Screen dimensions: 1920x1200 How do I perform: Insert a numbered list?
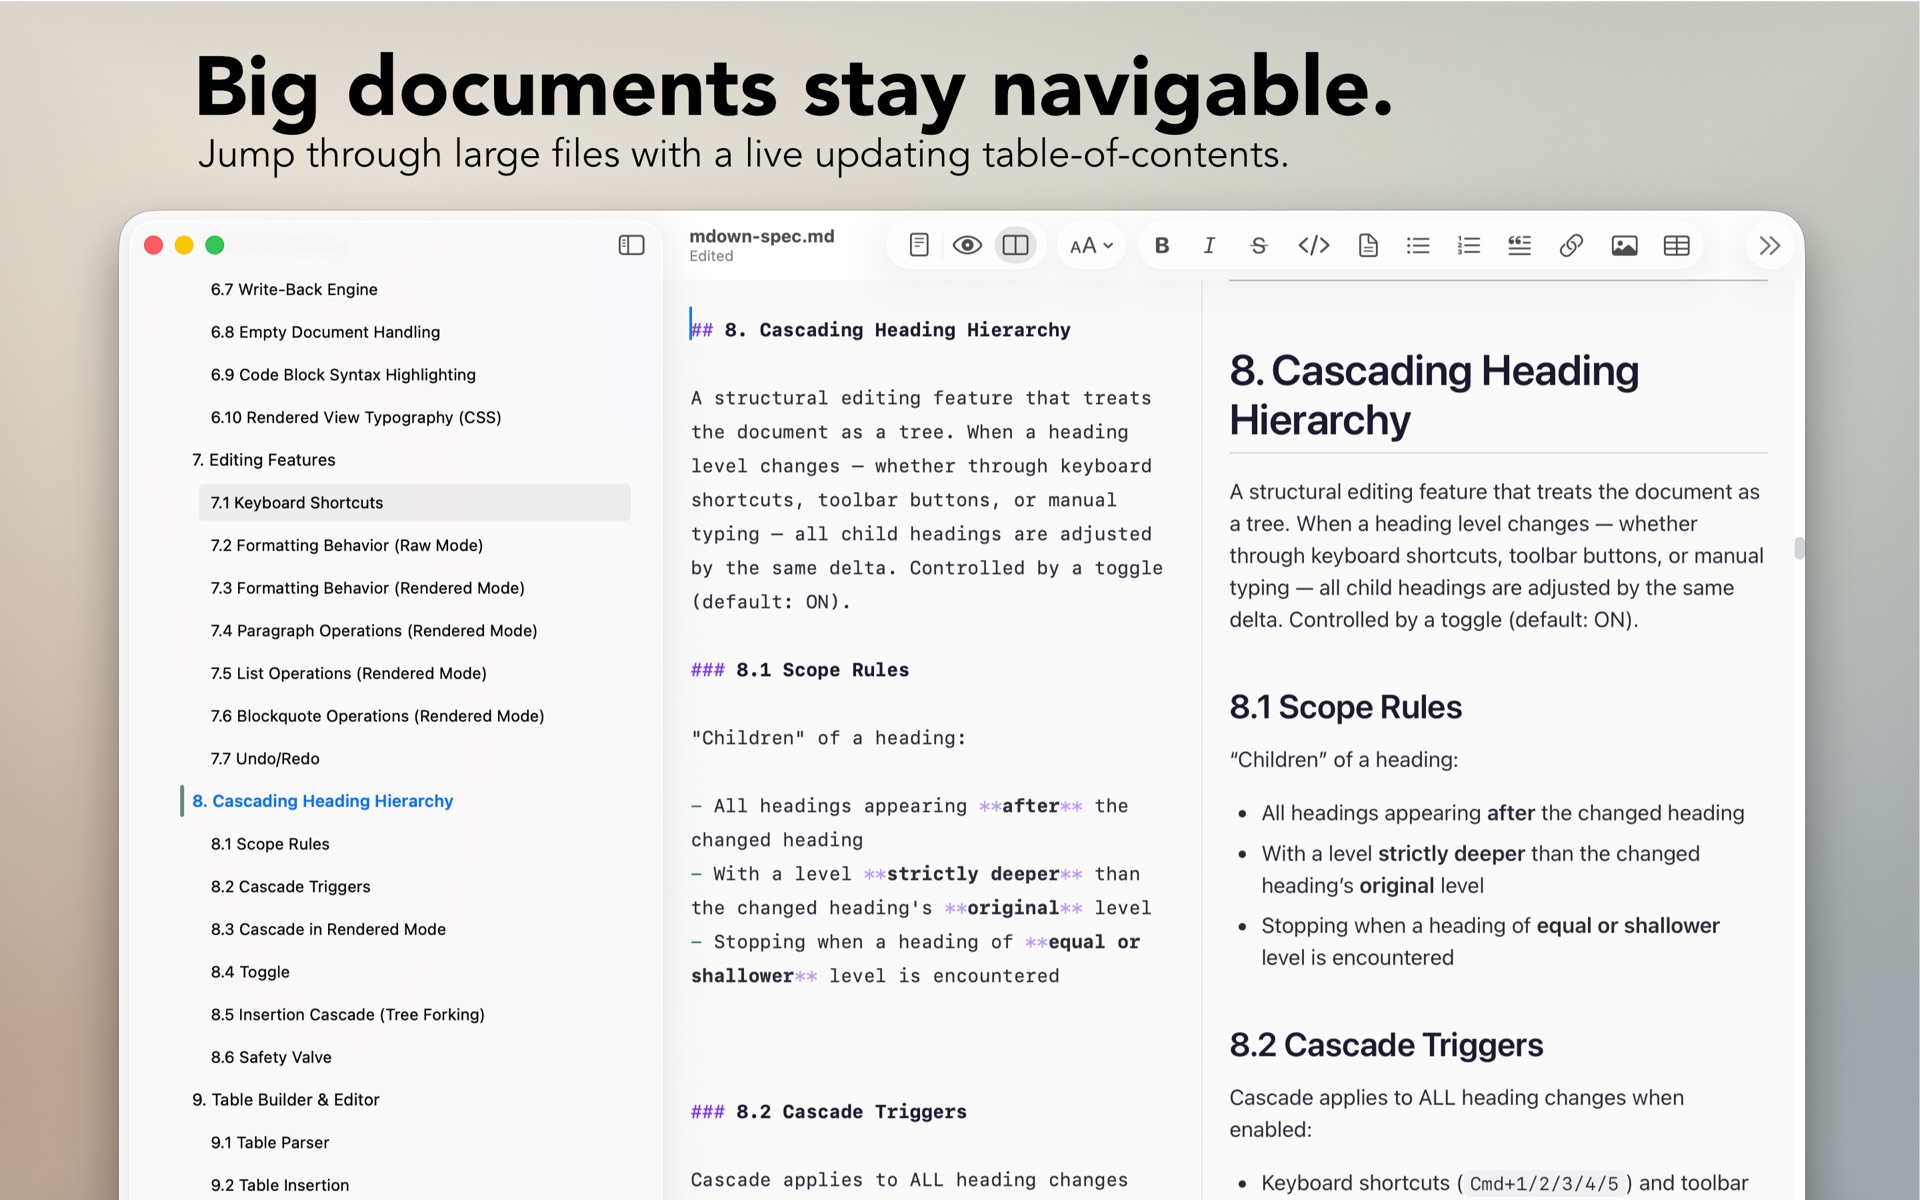click(1469, 245)
